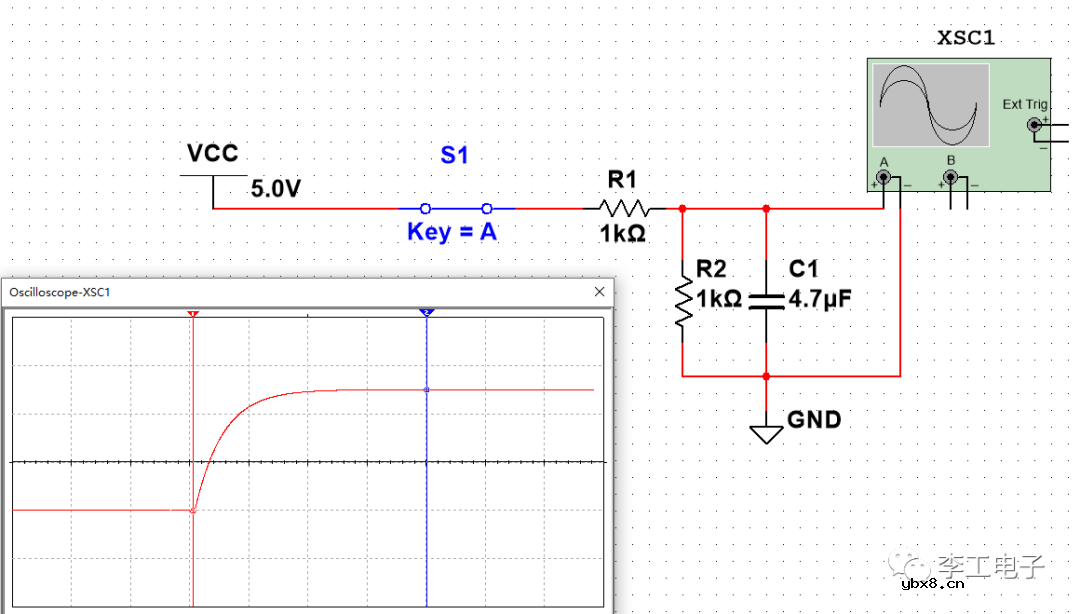The height and width of the screenshot is (614, 1080).
Task: Toggle switch S1 on the circuit
Action: 456,208
